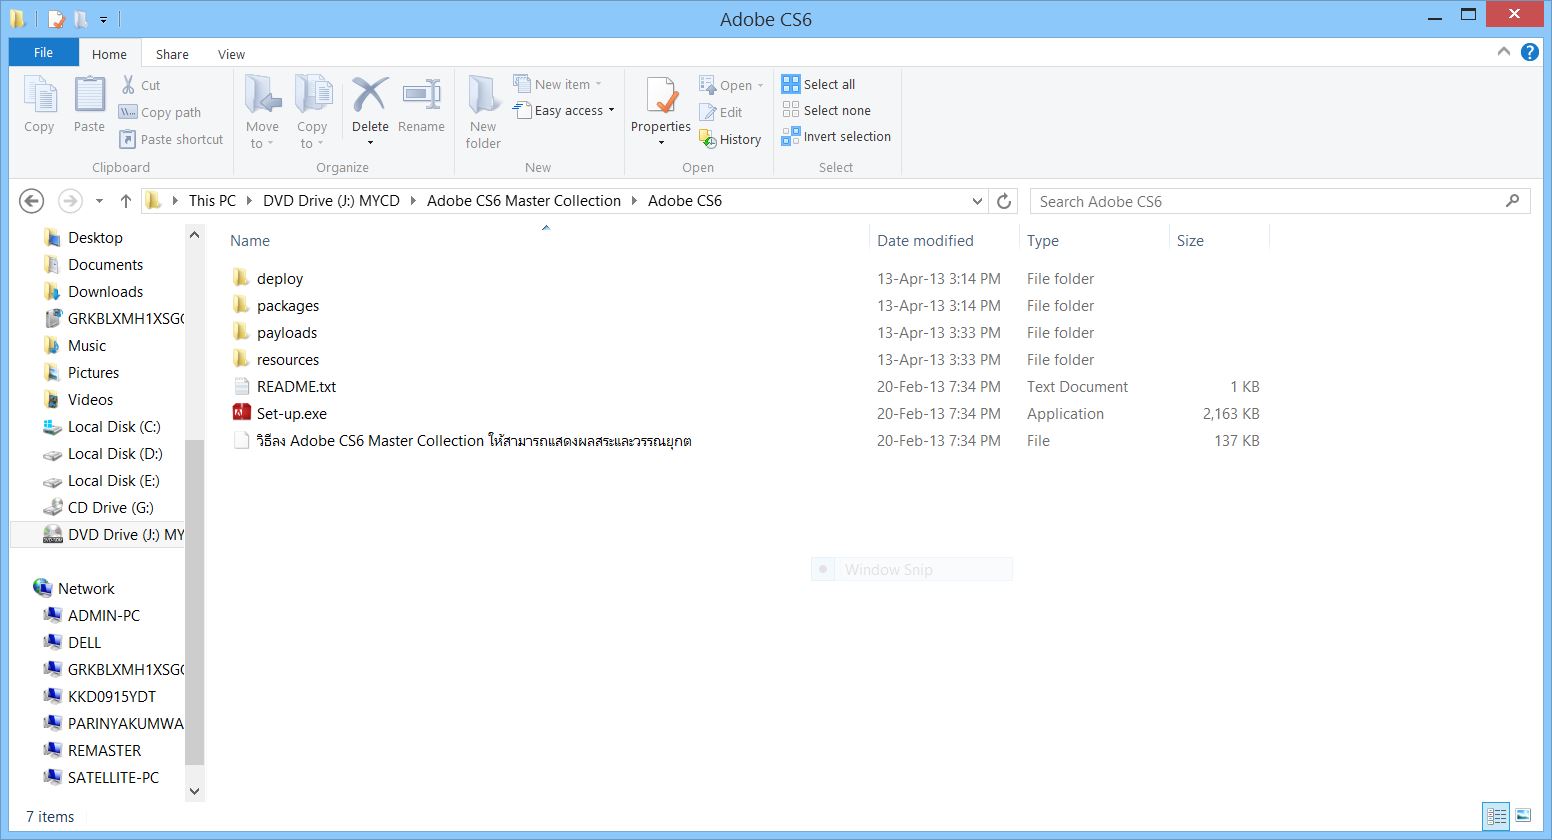
Task: Minimize the ribbon with the chevron
Action: tap(1504, 52)
